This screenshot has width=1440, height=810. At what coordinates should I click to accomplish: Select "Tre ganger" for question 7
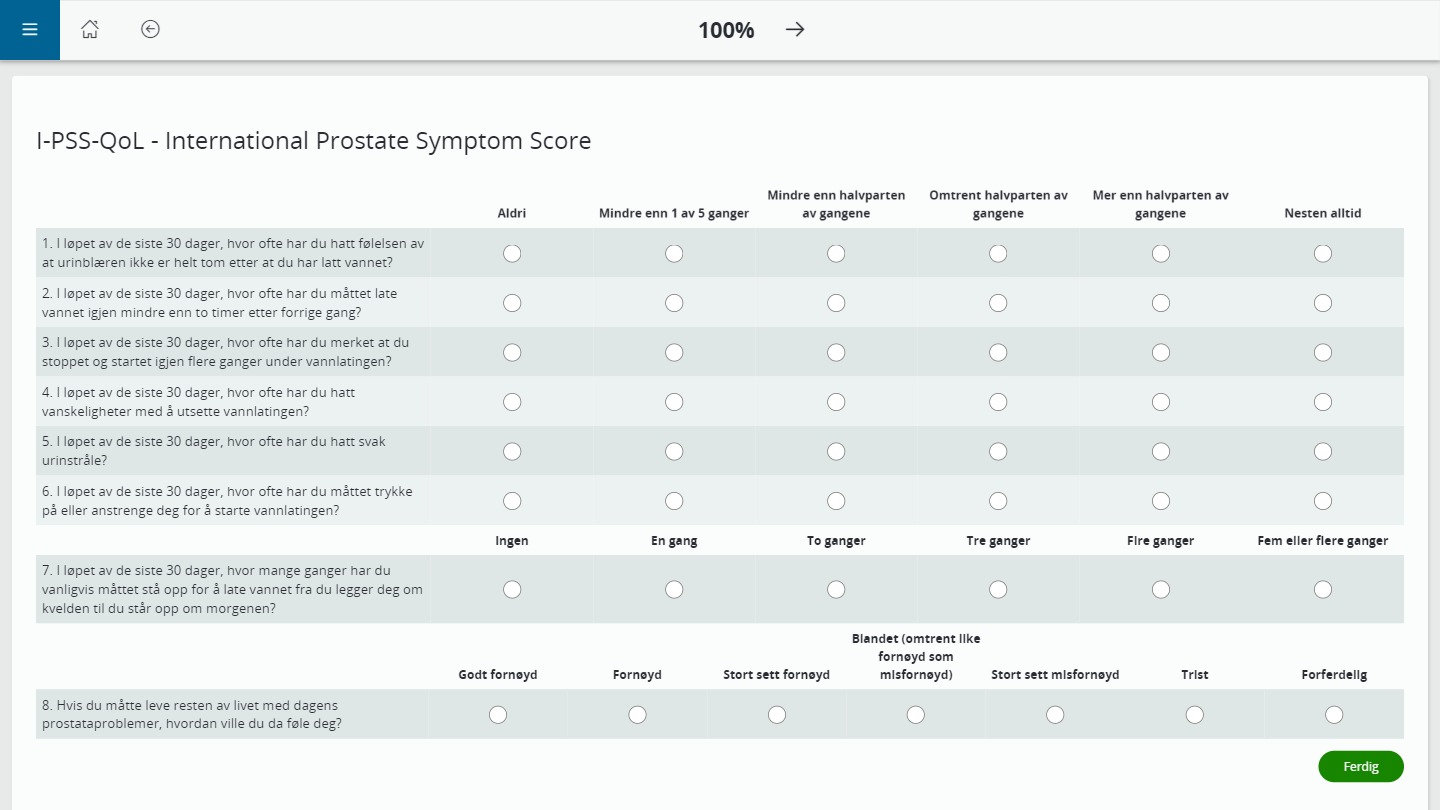[998, 589]
